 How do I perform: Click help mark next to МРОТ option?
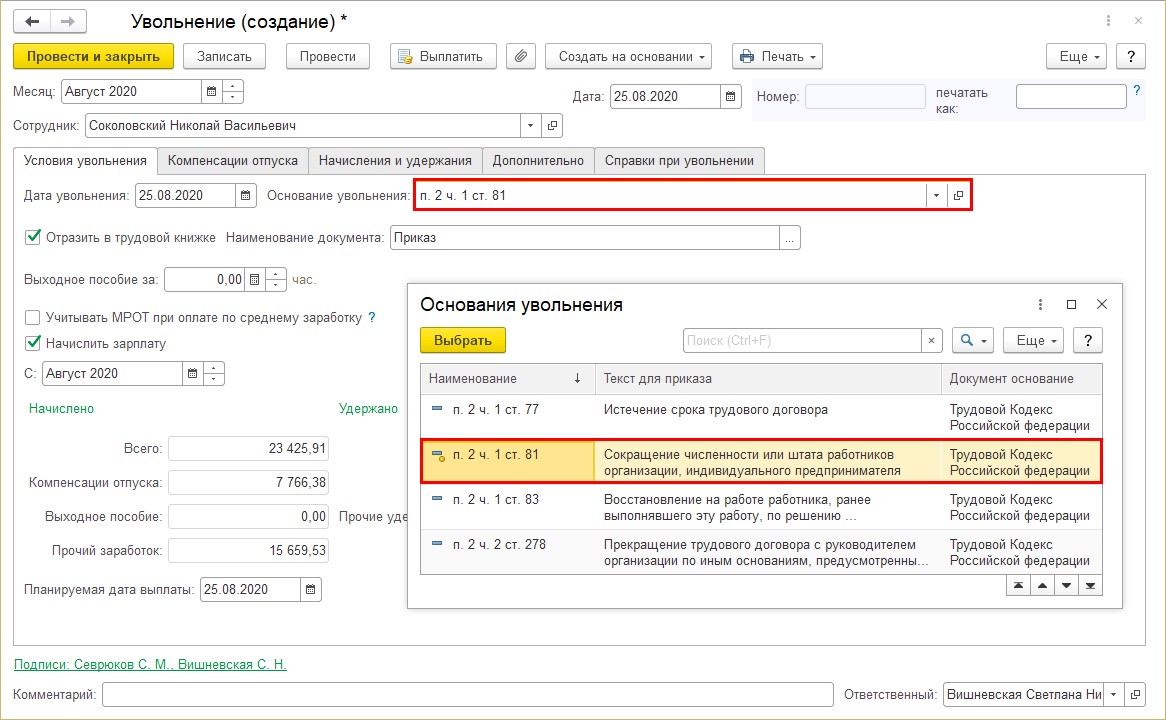coord(372,318)
